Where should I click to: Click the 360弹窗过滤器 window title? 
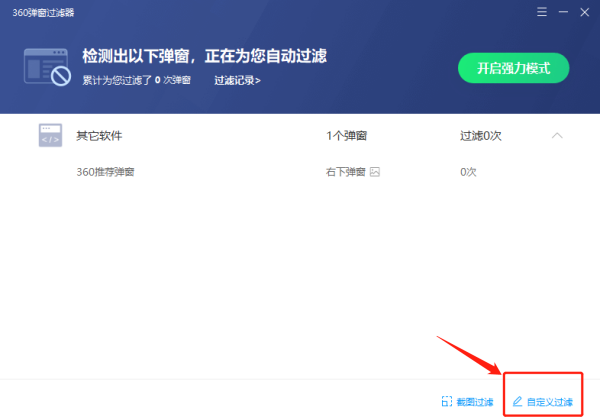click(x=43, y=13)
